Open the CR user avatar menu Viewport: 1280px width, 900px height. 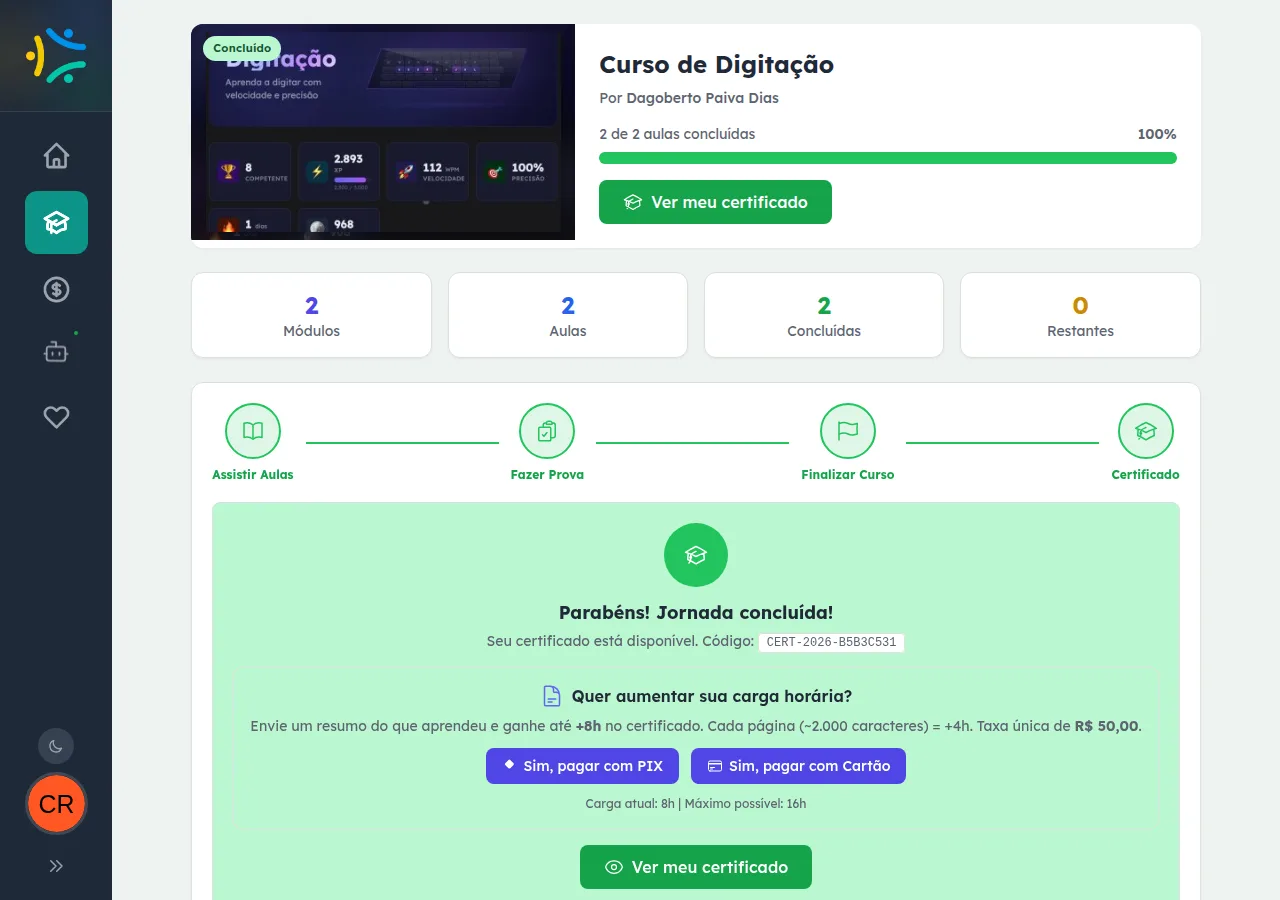coord(56,804)
